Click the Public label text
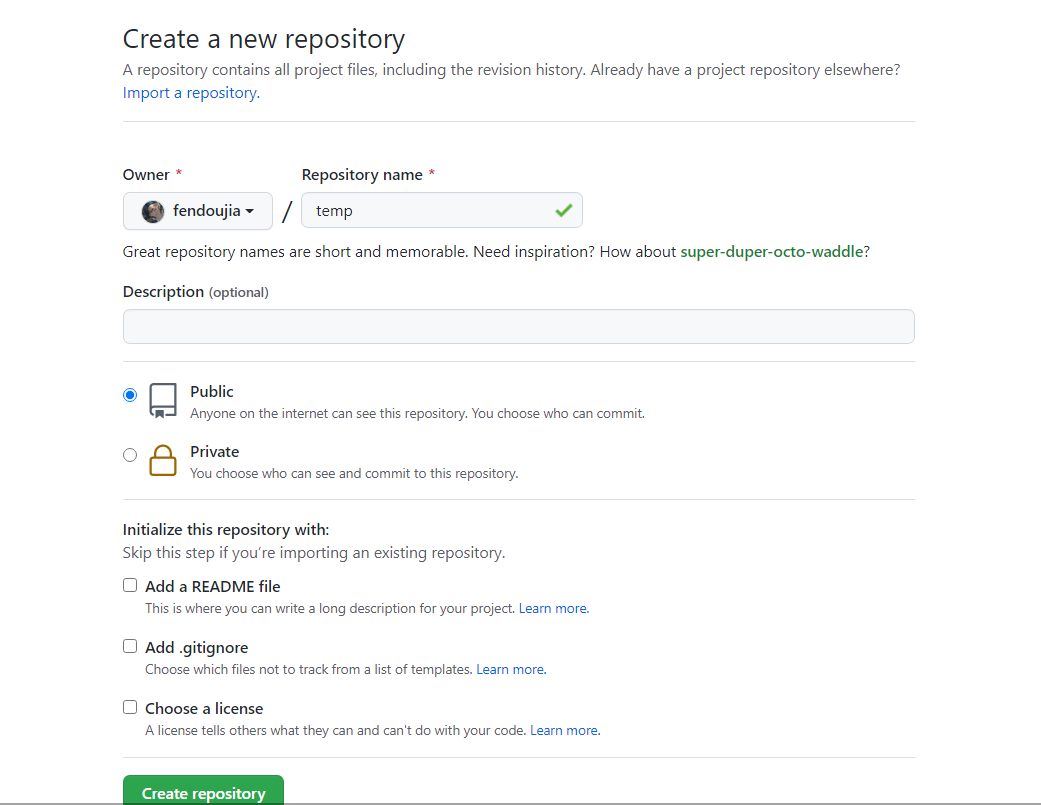Screen dimensions: 1041x805 click(212, 392)
